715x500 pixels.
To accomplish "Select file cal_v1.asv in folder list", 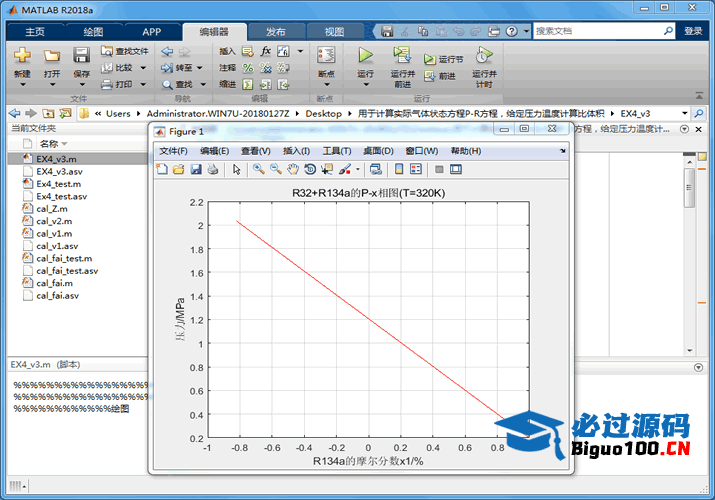I will pyautogui.click(x=57, y=246).
